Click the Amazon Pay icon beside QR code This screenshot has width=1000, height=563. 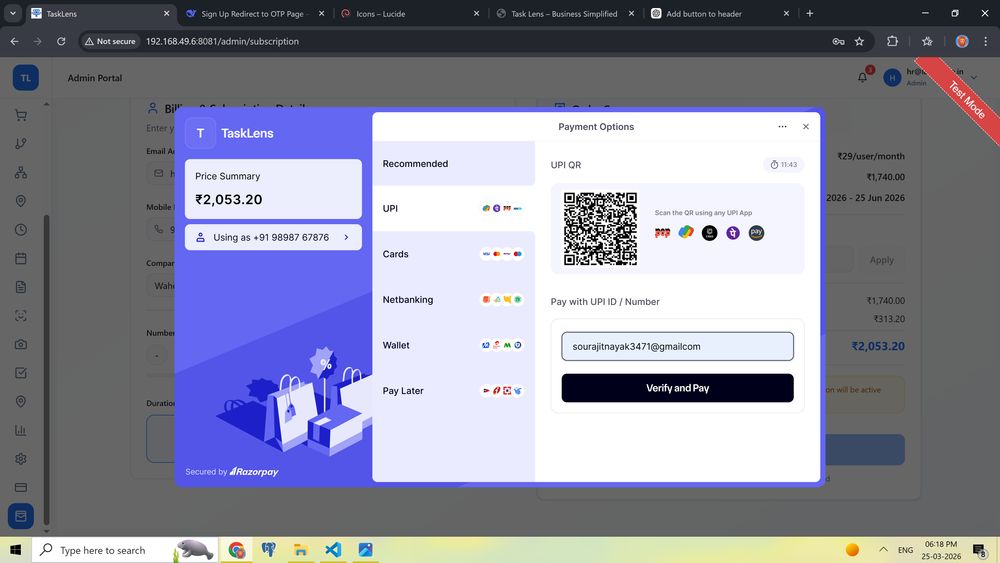pyautogui.click(x=757, y=232)
